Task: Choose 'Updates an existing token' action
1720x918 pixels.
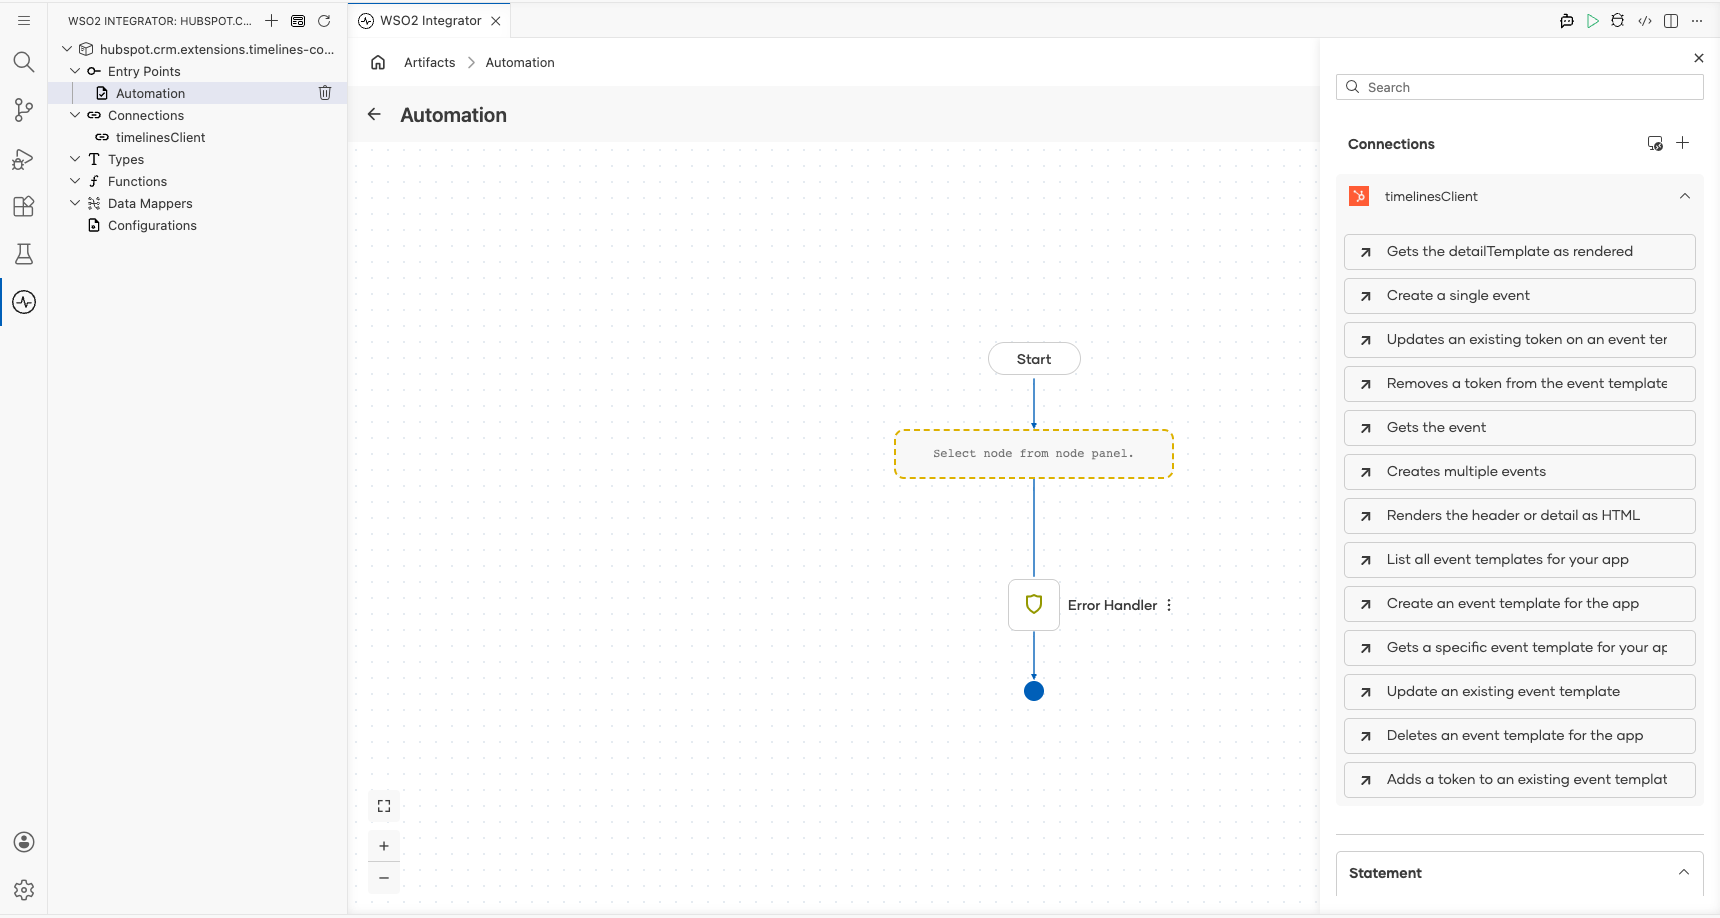Action: (x=1520, y=340)
